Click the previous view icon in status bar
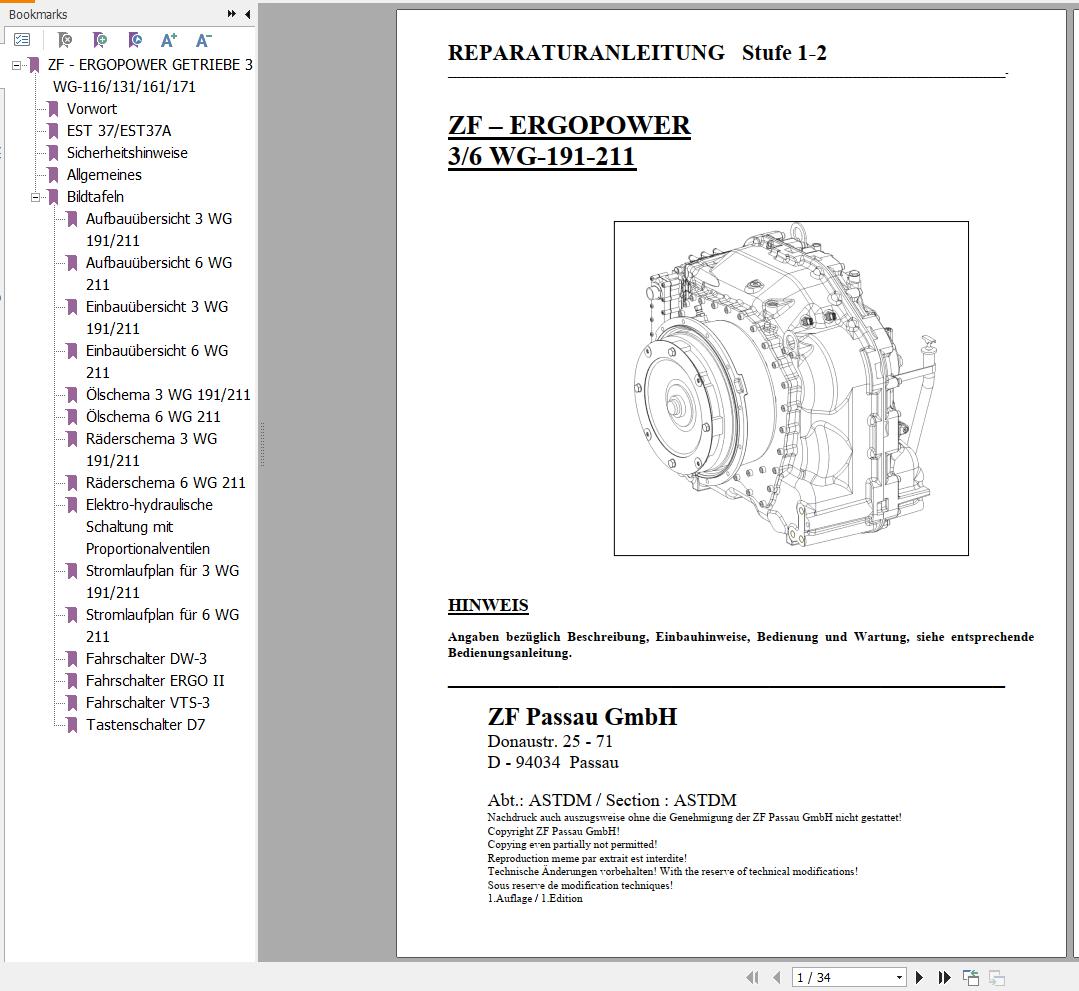This screenshot has height=991, width=1079. 971,977
